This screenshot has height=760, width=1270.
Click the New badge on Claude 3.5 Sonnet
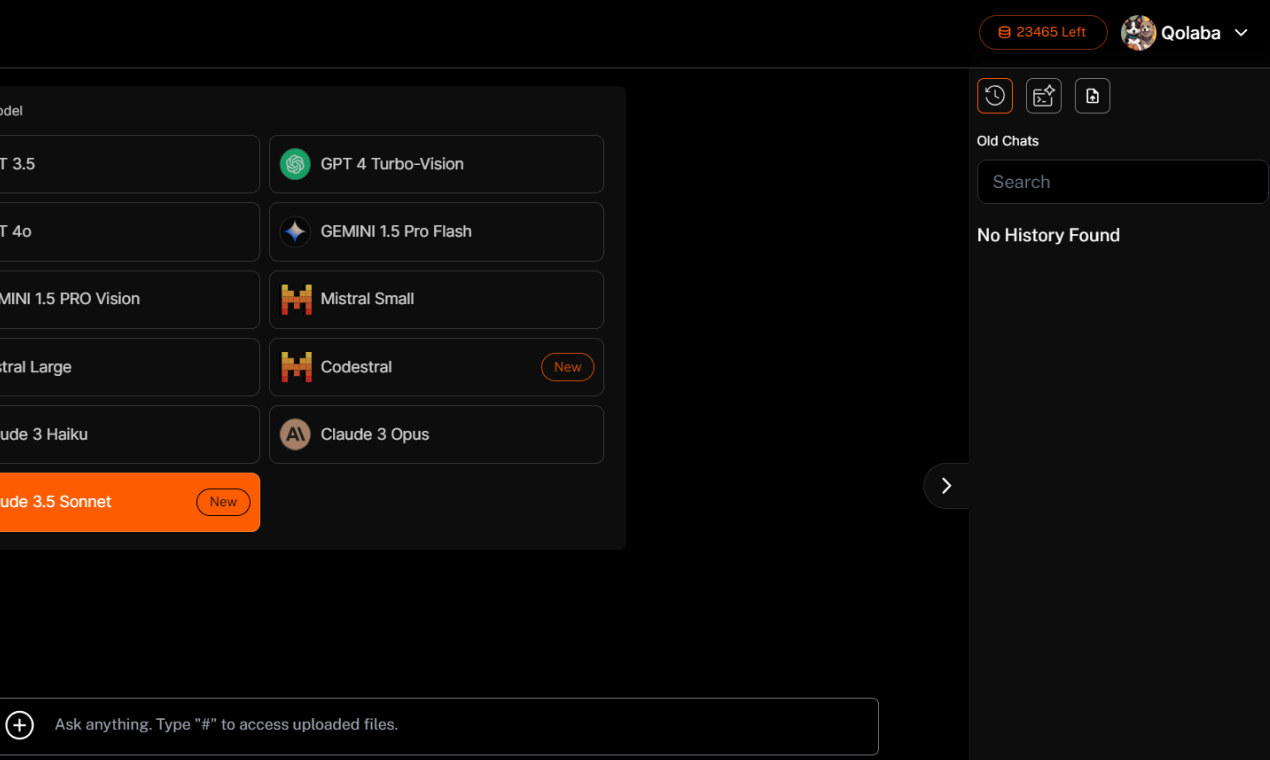223,502
